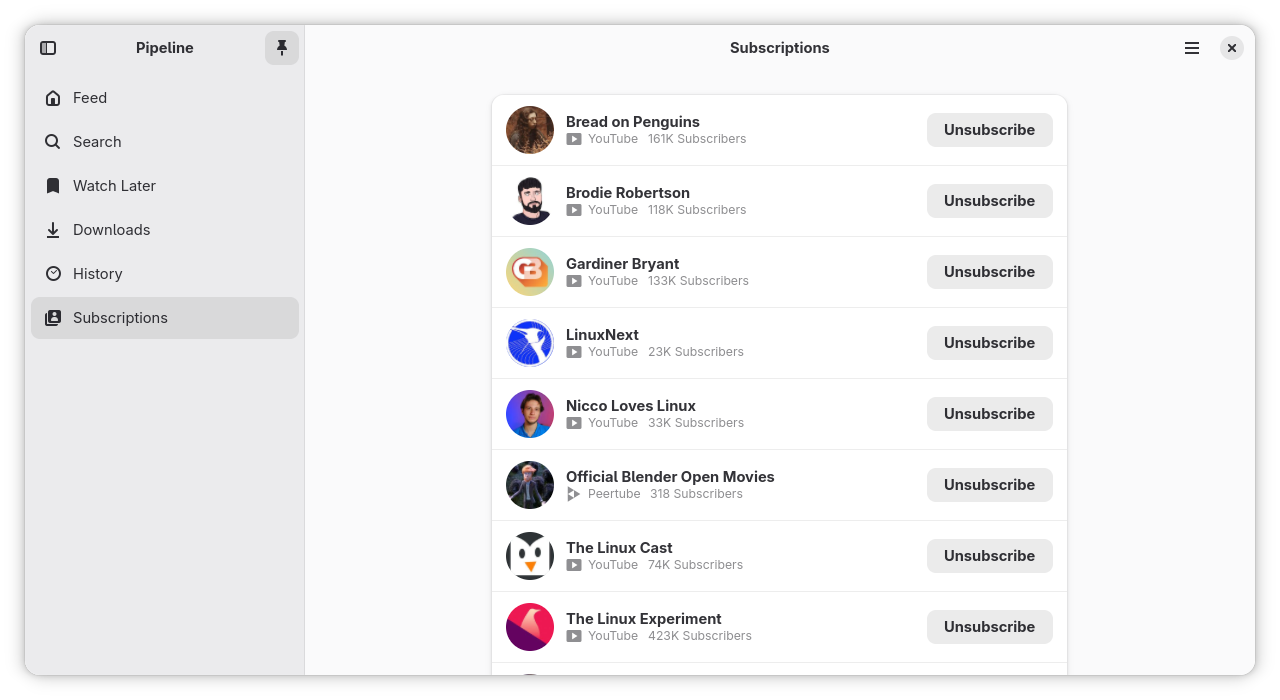The height and width of the screenshot is (700, 1280).
Task: Unsubscribe from Nicco Loves Linux
Action: coord(990,414)
